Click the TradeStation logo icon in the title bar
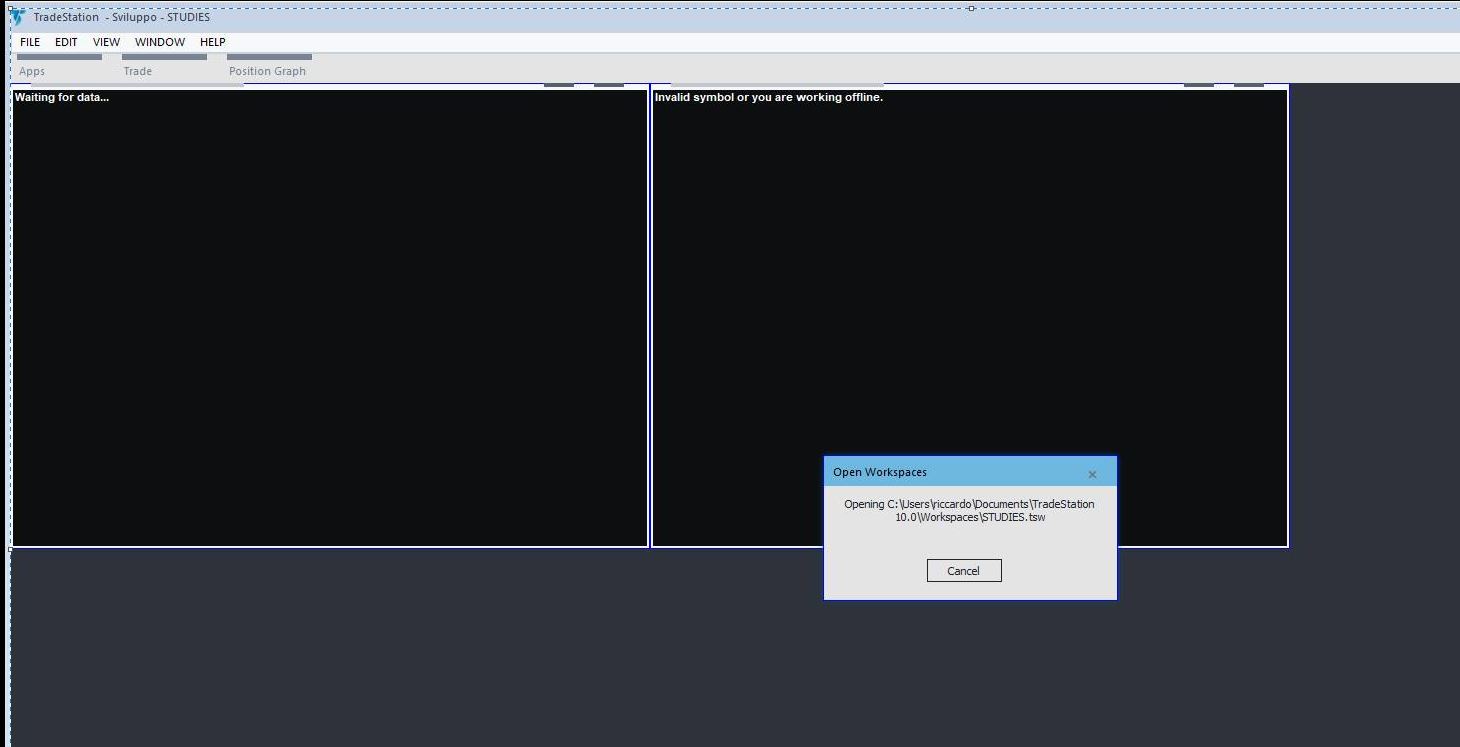 tap(17, 17)
